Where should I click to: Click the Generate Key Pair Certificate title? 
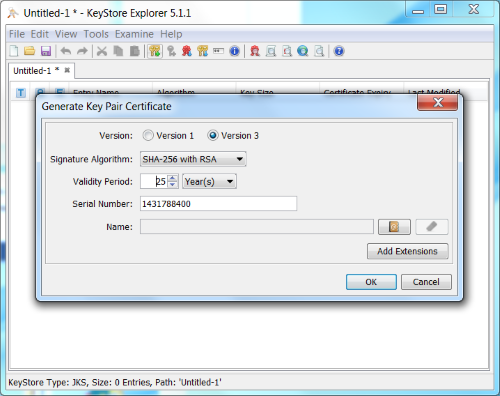click(x=106, y=106)
